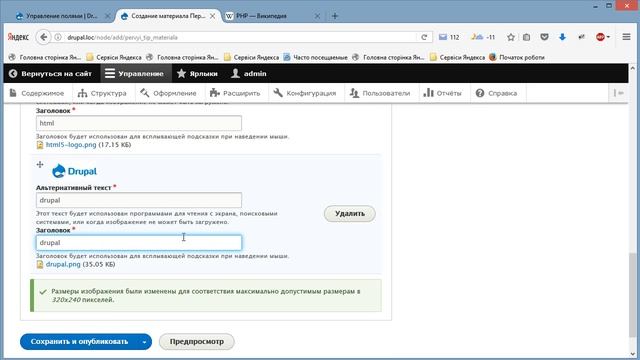Open the bookmarks list clipboard icon
This screenshot has height=360, width=640.
pos(527,37)
